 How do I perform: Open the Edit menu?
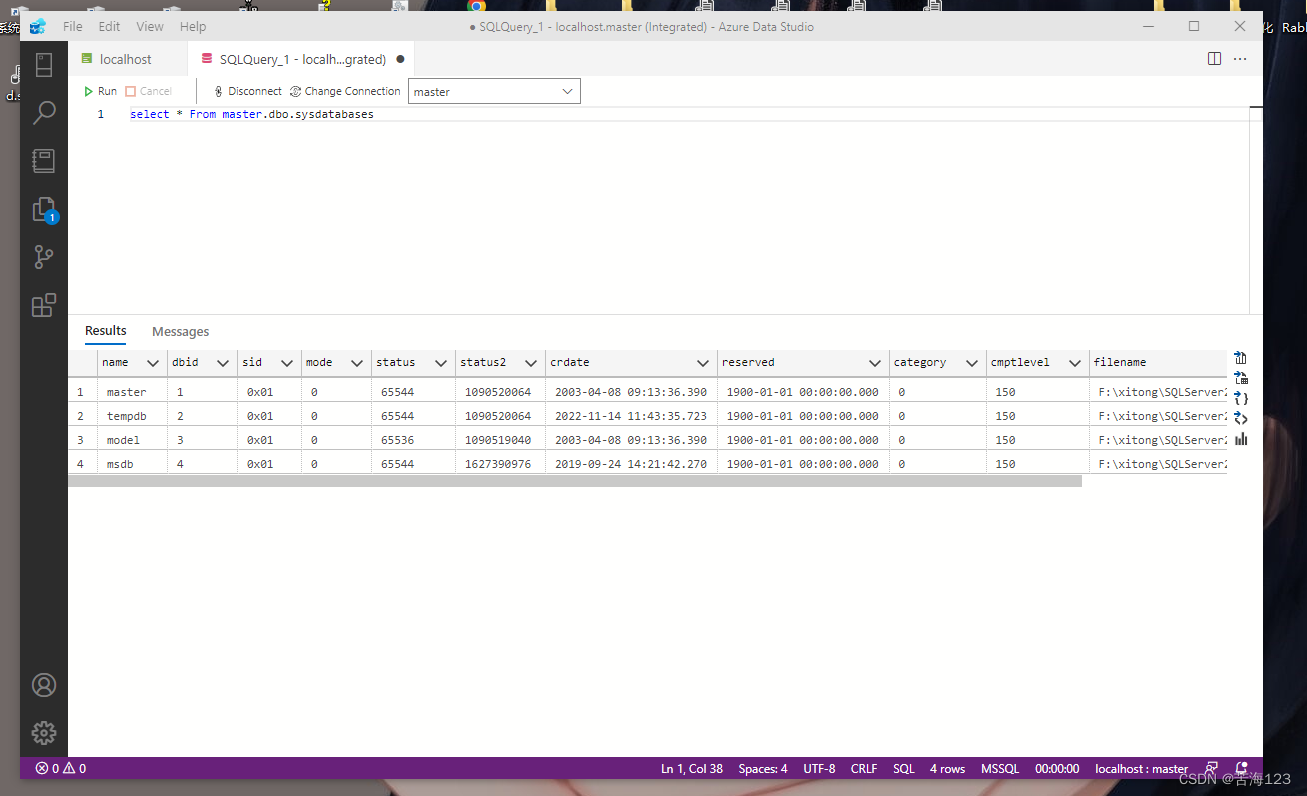pyautogui.click(x=109, y=27)
